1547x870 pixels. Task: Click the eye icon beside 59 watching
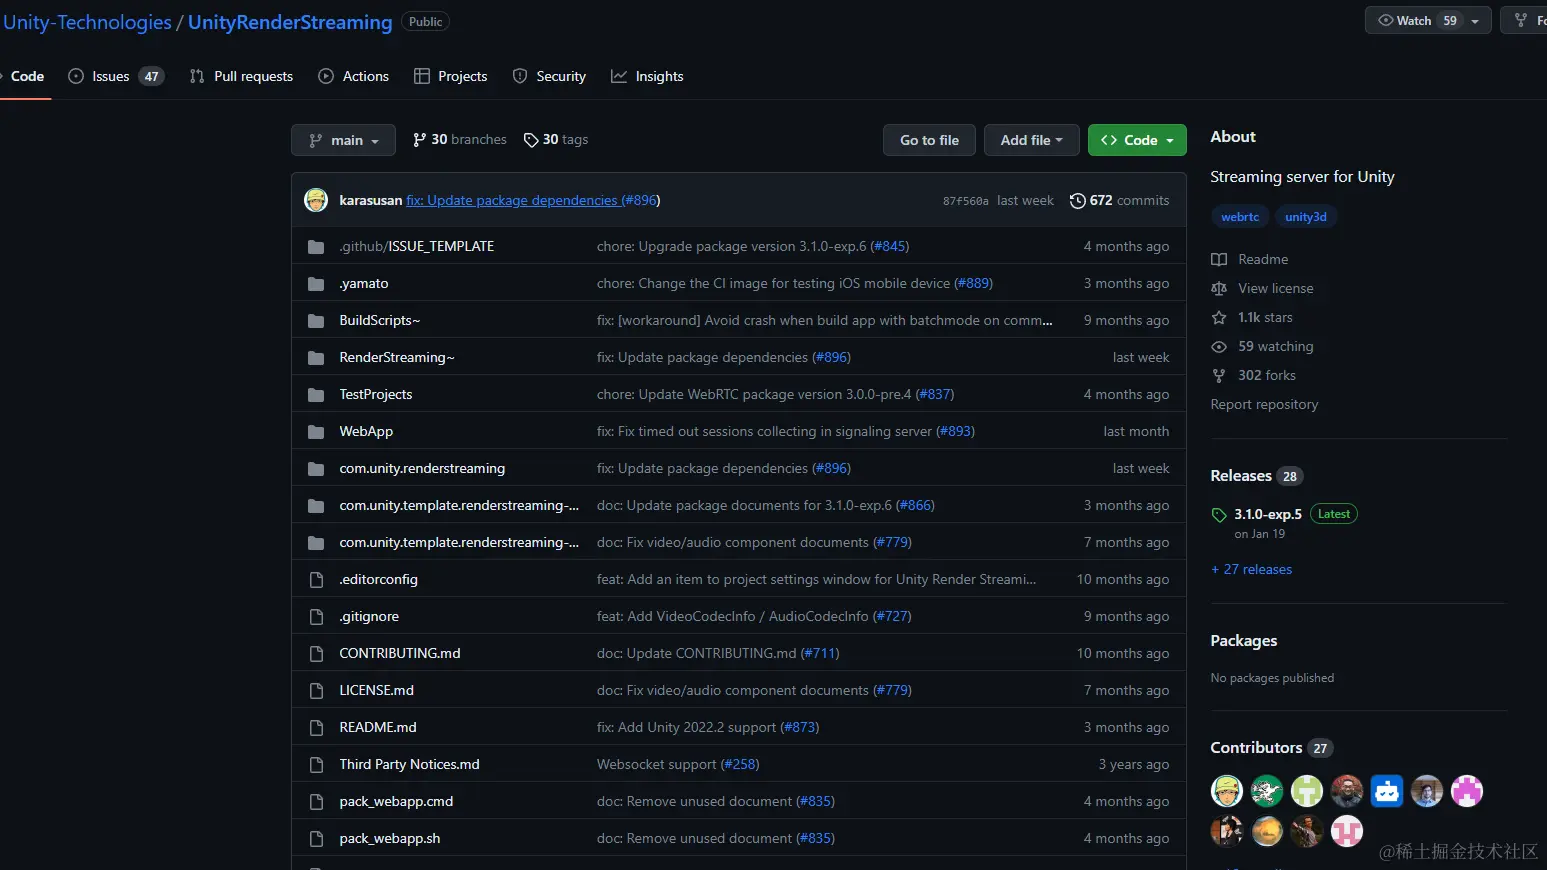[x=1219, y=347]
